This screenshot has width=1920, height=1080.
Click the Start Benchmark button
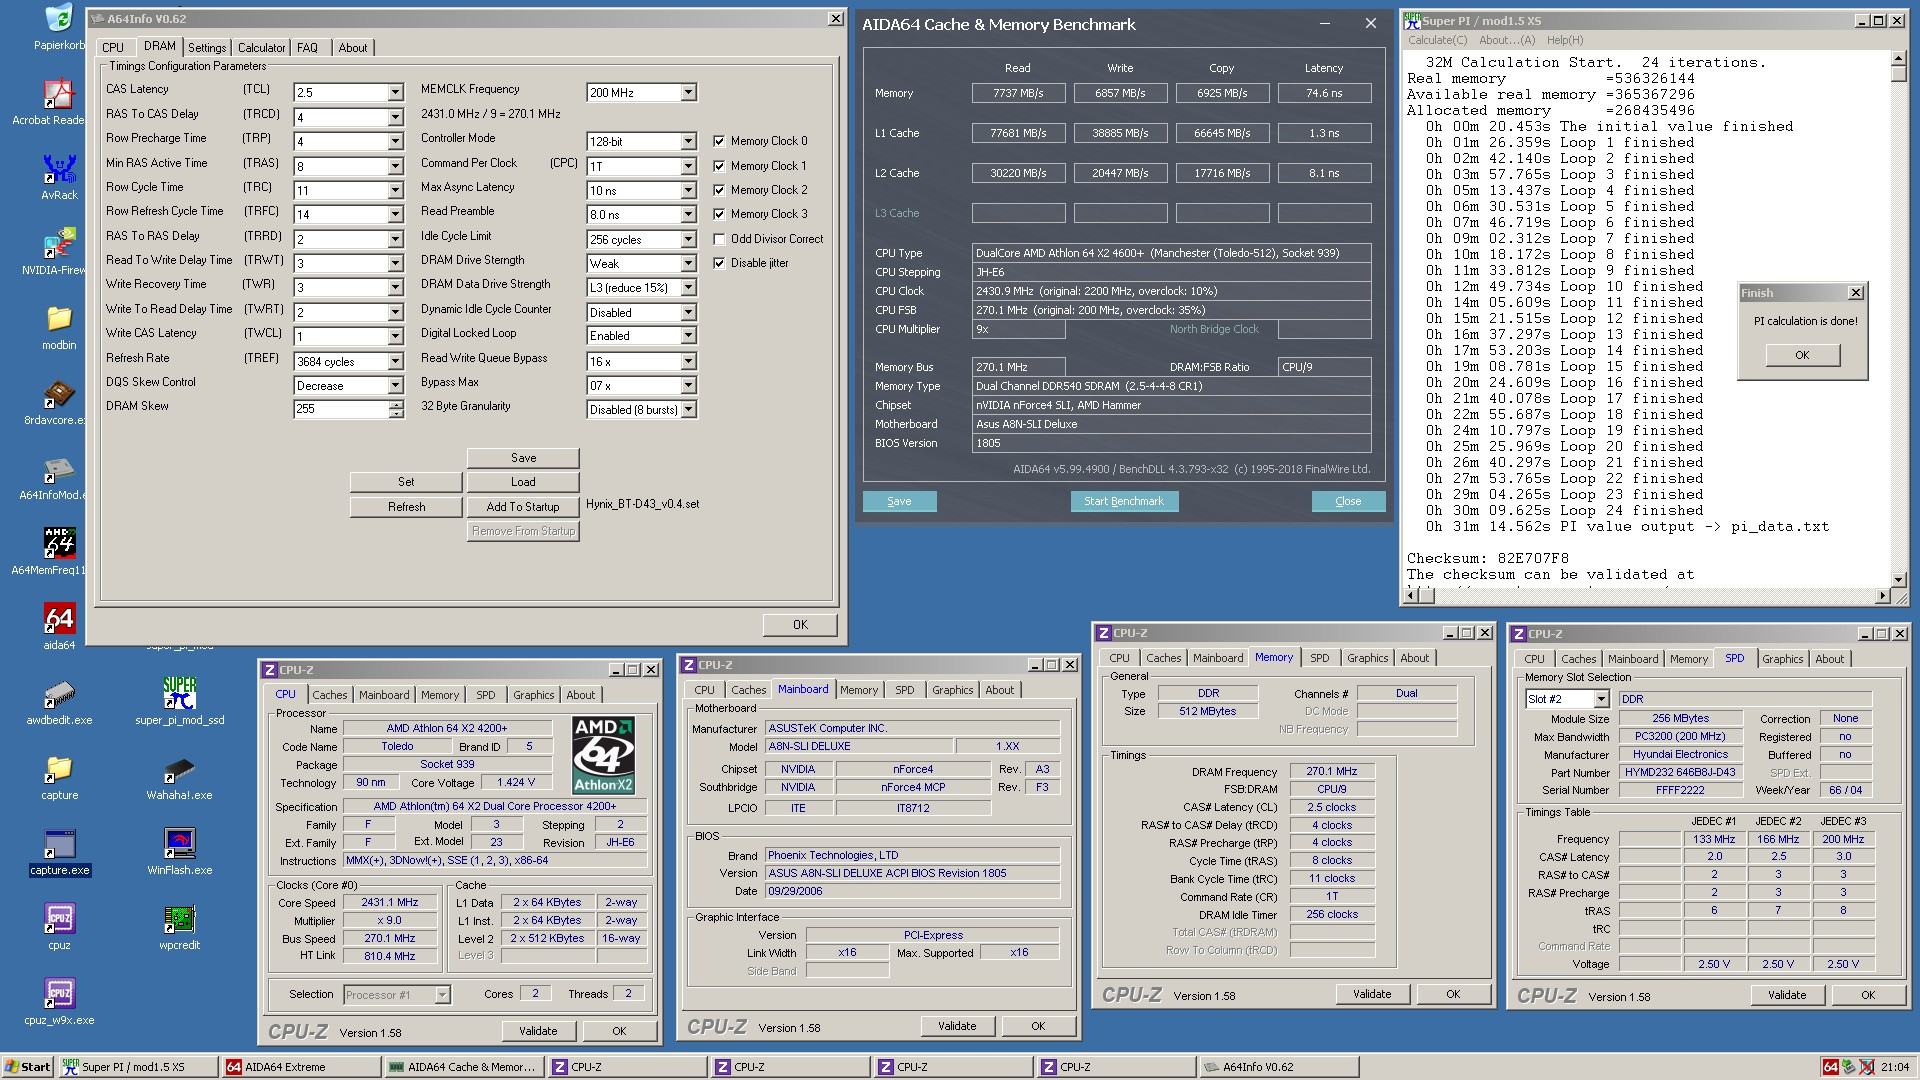click(x=1123, y=501)
